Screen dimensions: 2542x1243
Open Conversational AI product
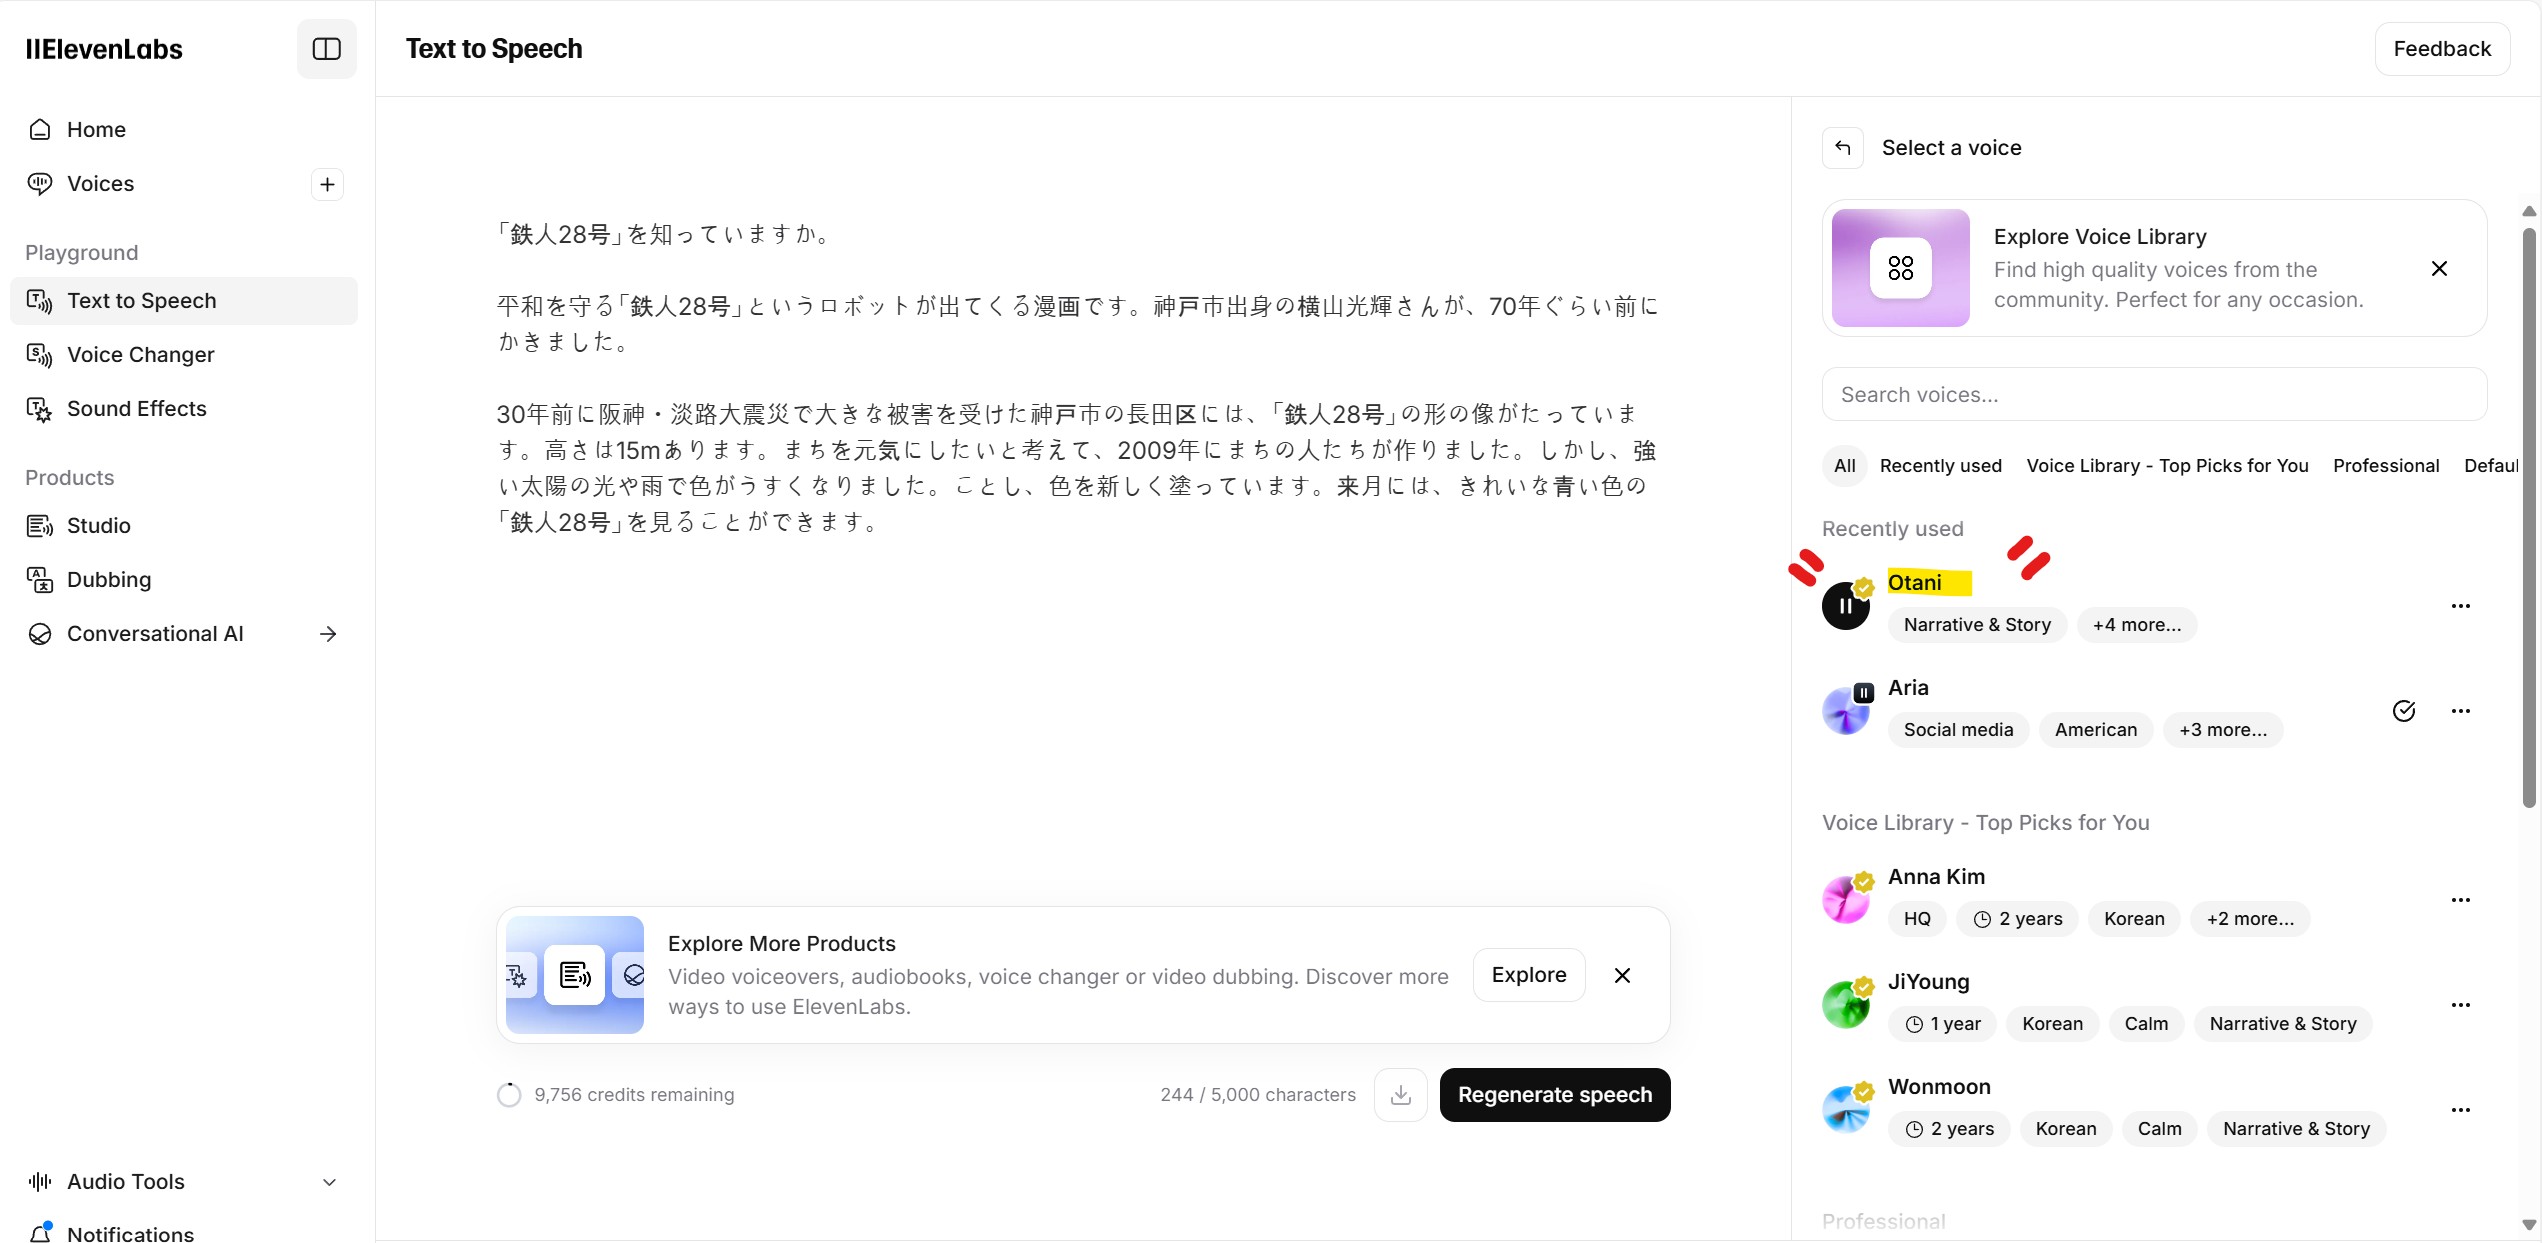pos(184,634)
